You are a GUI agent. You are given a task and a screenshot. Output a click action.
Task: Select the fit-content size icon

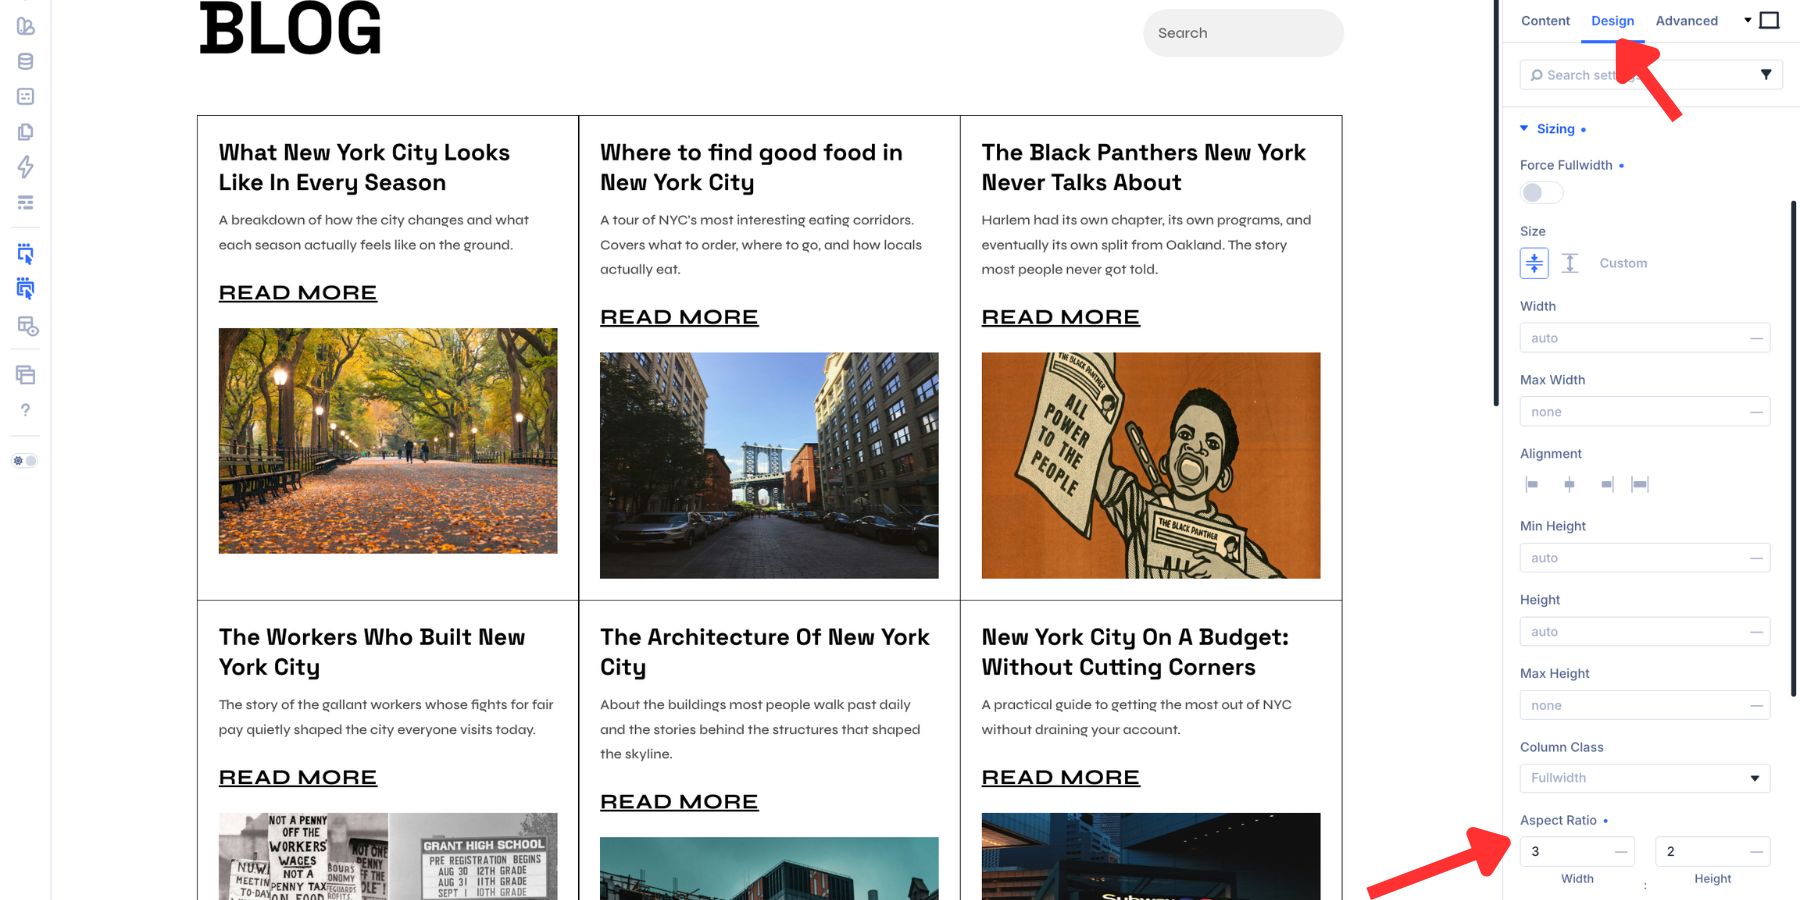pos(1534,263)
